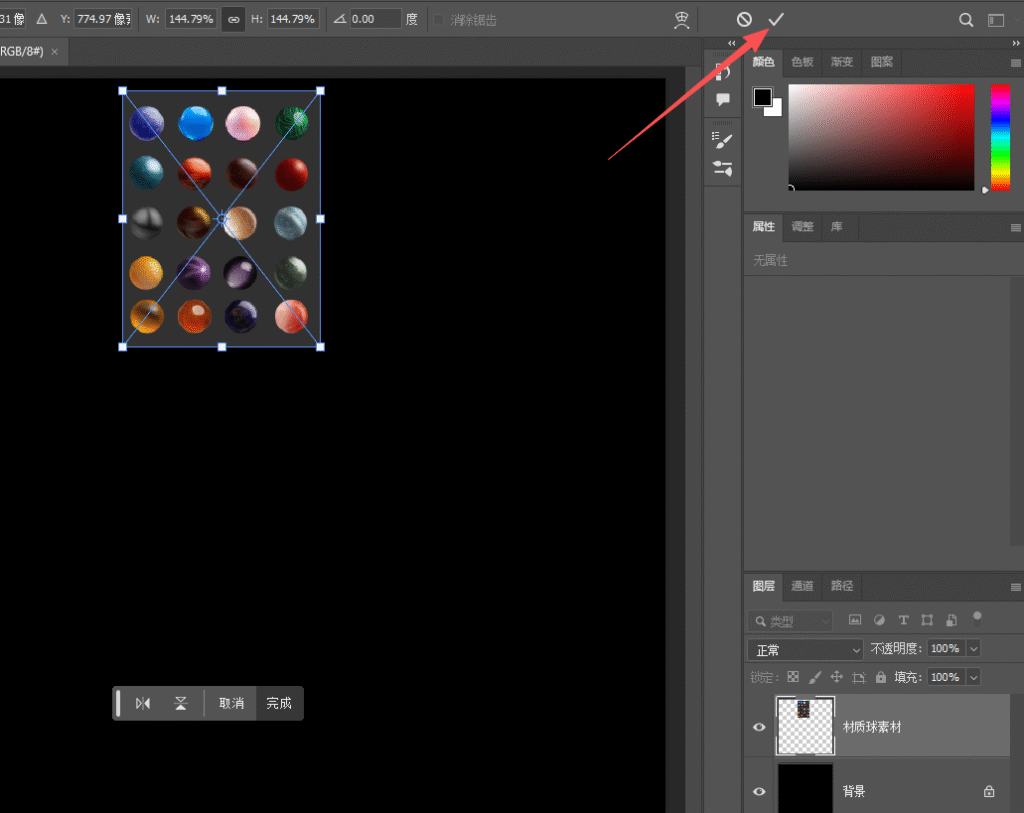The width and height of the screenshot is (1024, 813).
Task: Toggle lock position in Layers panel
Action: [837, 677]
